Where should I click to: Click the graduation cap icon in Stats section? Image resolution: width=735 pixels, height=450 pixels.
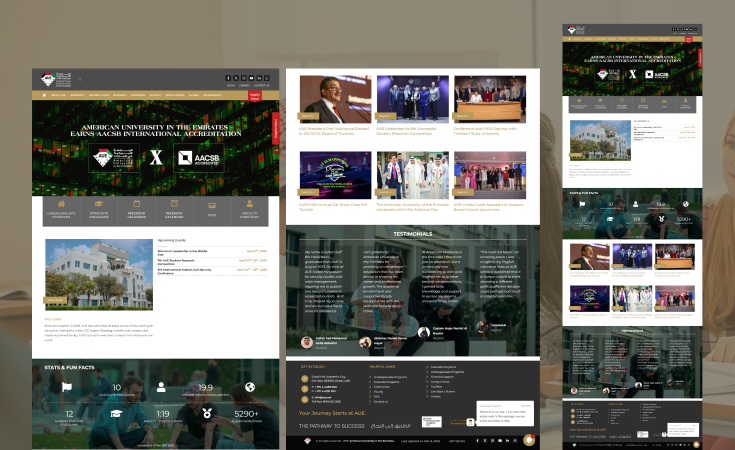pyautogui.click(x=116, y=413)
